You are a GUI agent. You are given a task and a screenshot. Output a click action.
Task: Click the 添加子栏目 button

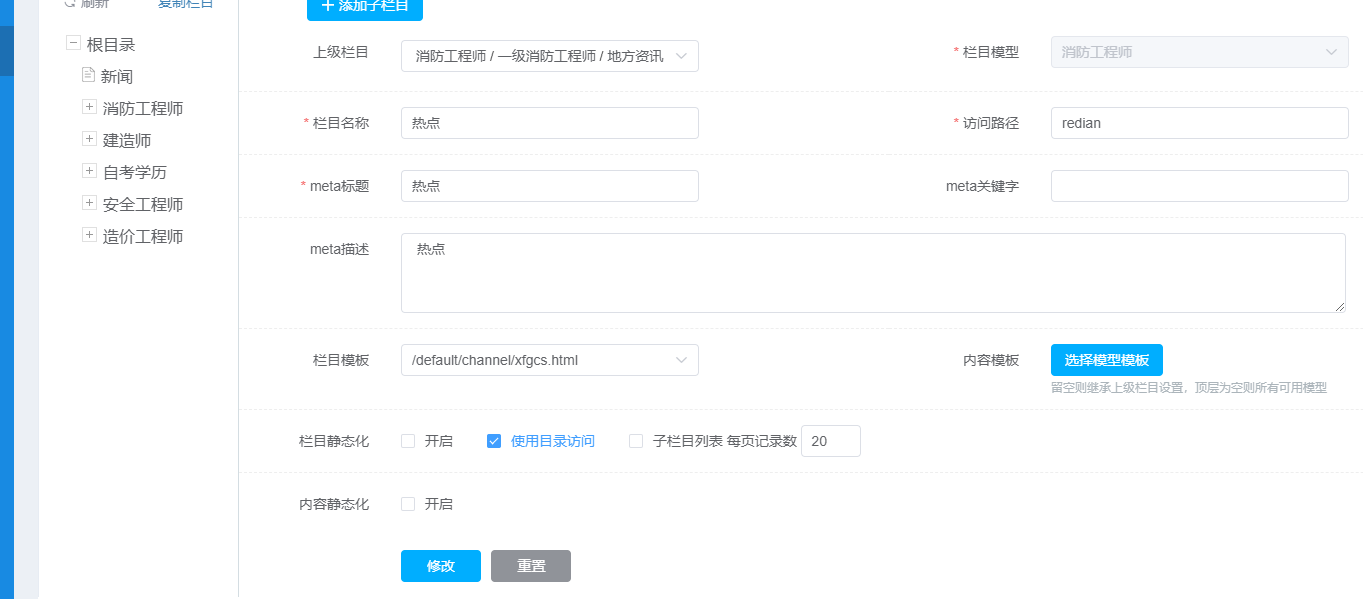click(365, 8)
